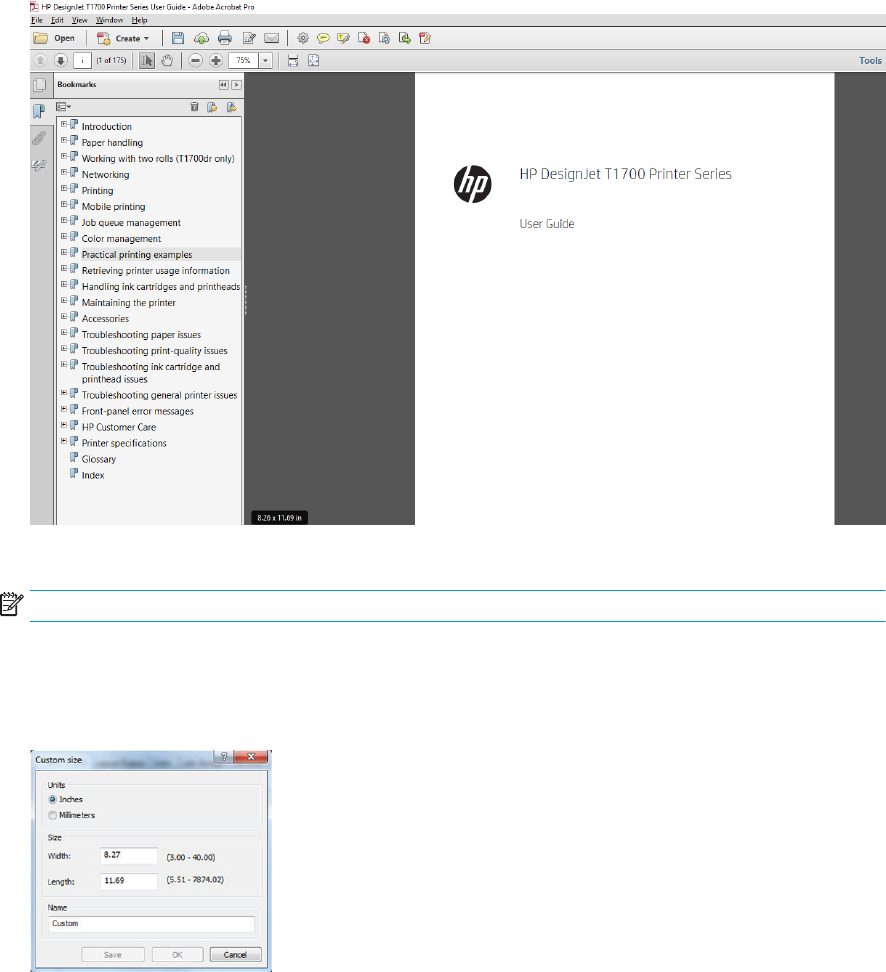Expand the Introduction bookmark
The image size is (886, 972).
pyautogui.click(x=64, y=124)
